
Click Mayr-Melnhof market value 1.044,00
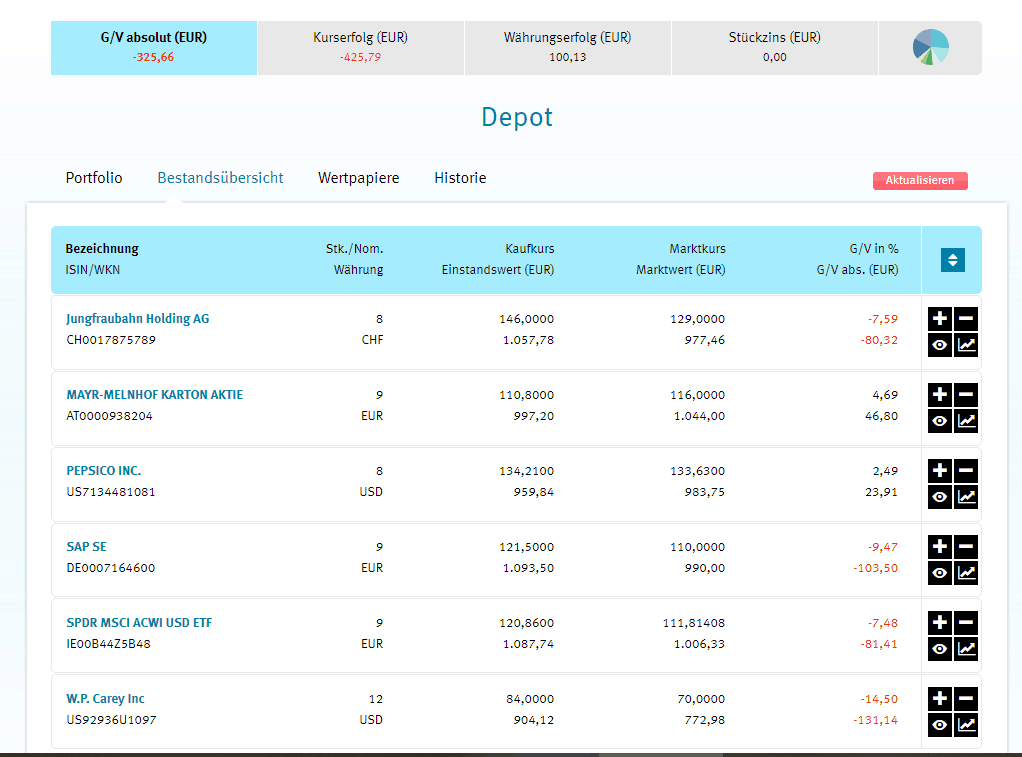[x=699, y=416]
